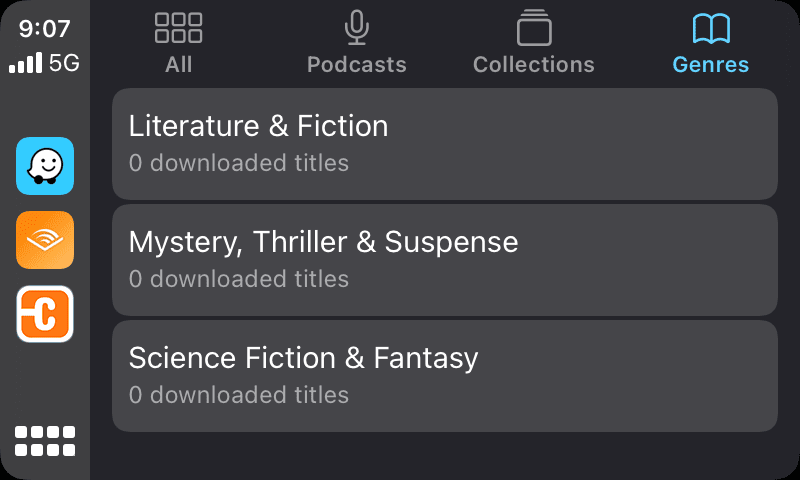Select the Podcasts tab label
The height and width of the screenshot is (480, 800).
pos(356,65)
